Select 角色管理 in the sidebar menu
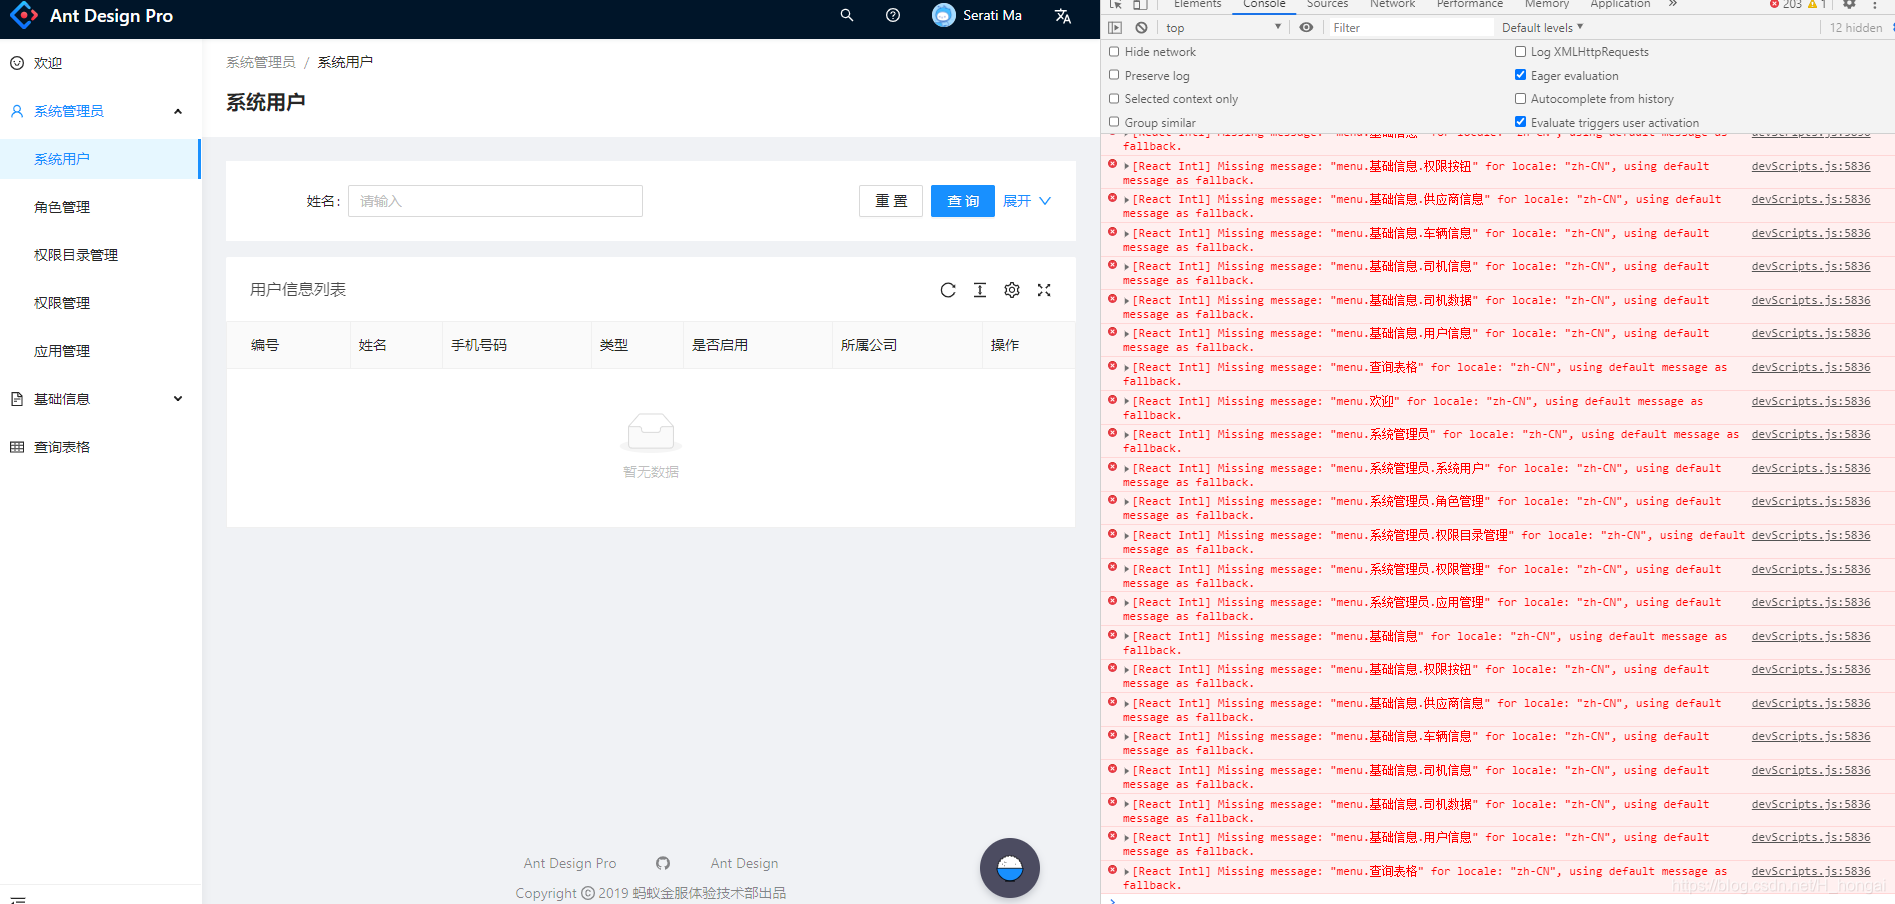 (61, 207)
